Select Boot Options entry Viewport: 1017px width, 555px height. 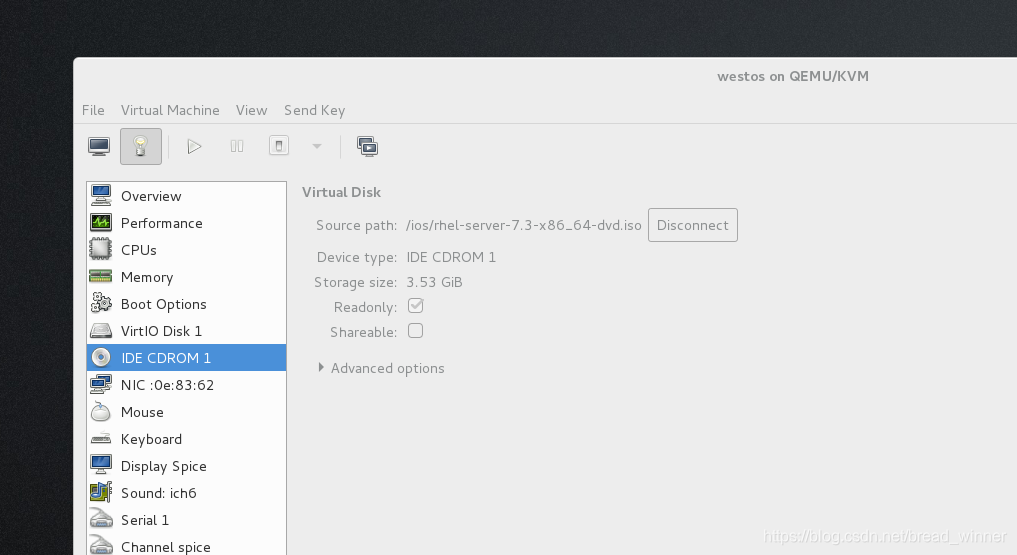[x=186, y=303]
